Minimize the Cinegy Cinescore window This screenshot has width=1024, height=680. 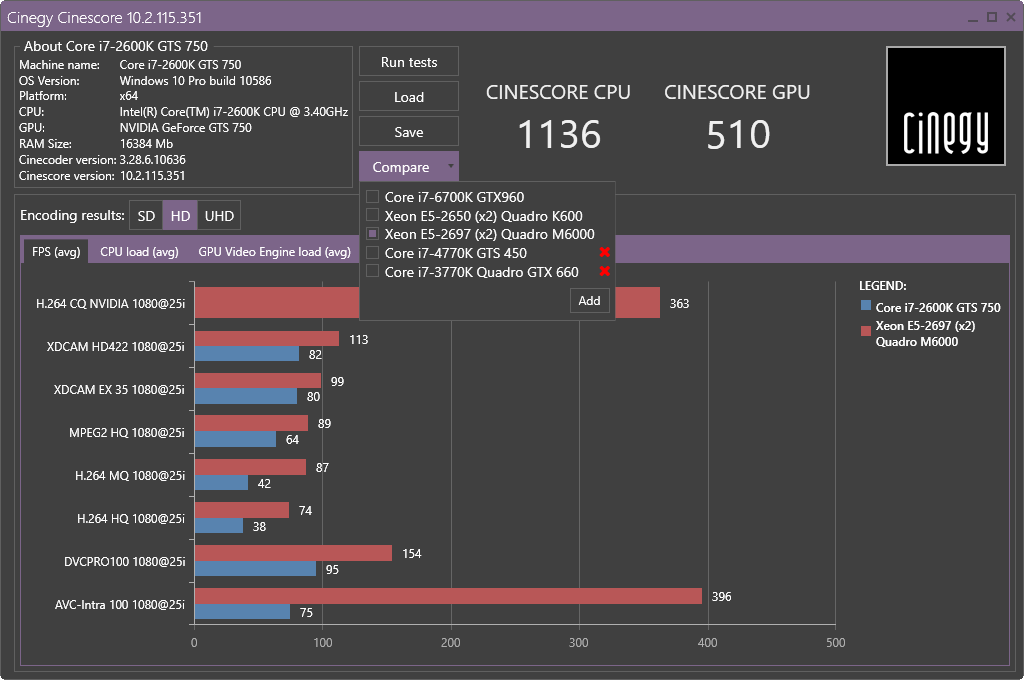coord(972,18)
